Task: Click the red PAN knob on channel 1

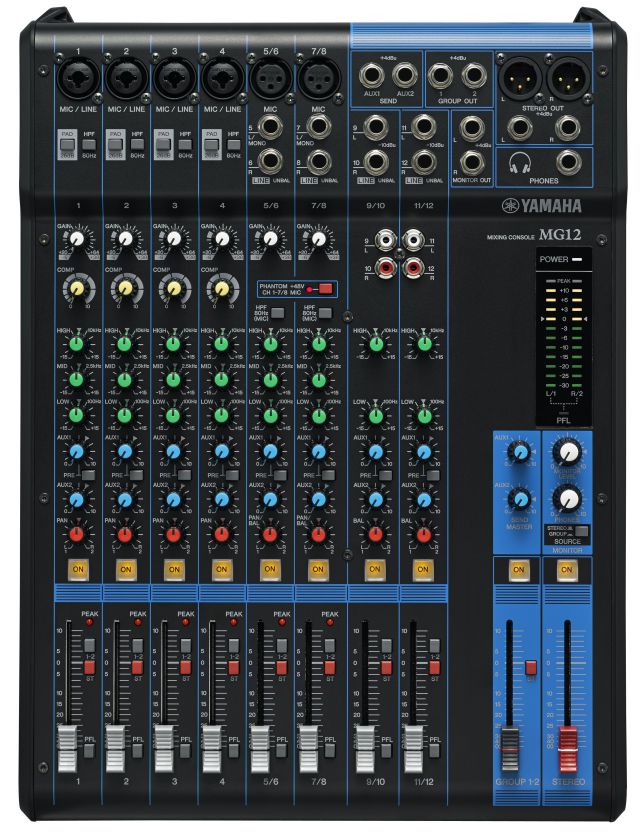Action: (x=76, y=534)
